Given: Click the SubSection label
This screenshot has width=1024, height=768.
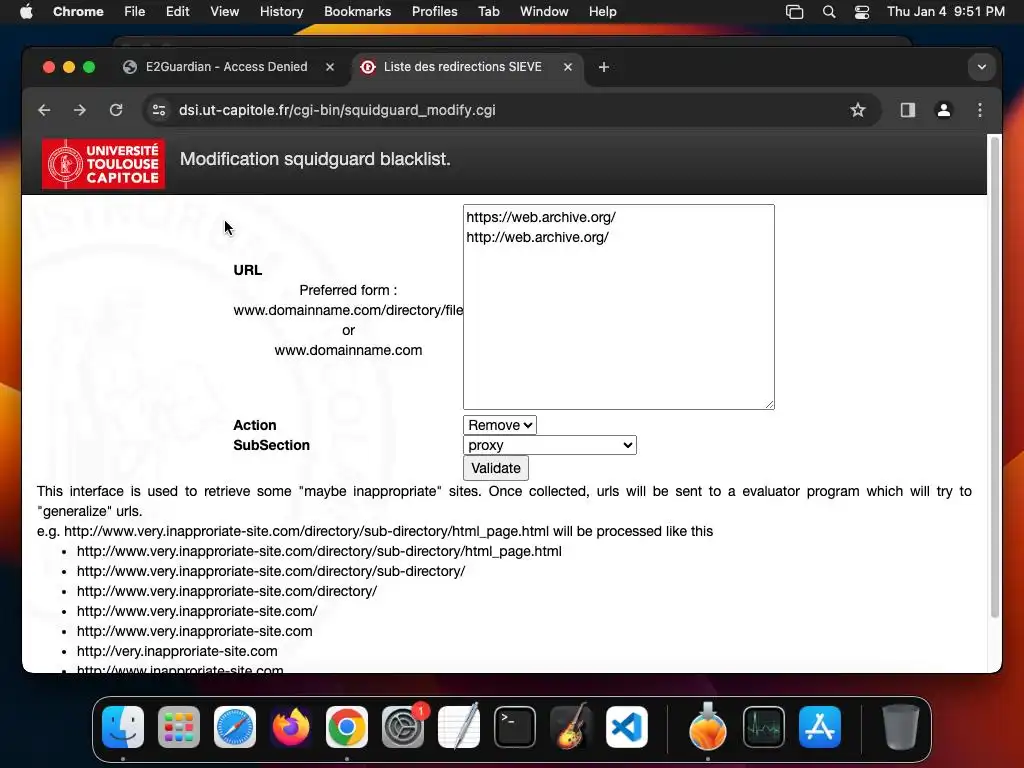Looking at the screenshot, I should point(271,445).
